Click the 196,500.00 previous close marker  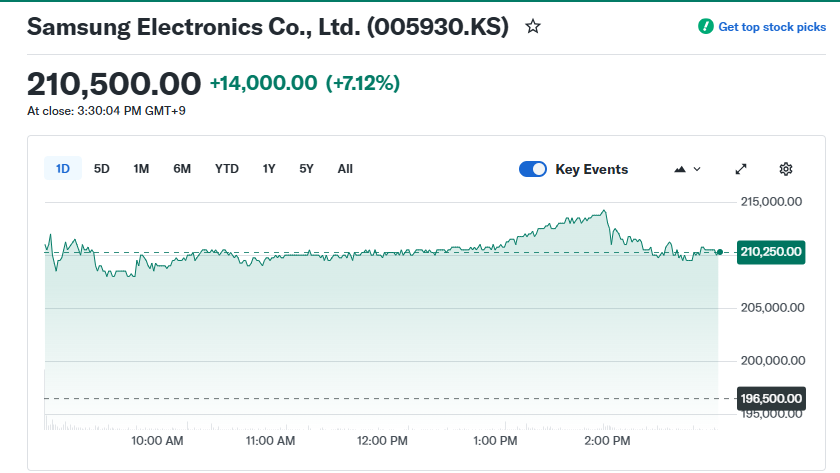click(771, 399)
